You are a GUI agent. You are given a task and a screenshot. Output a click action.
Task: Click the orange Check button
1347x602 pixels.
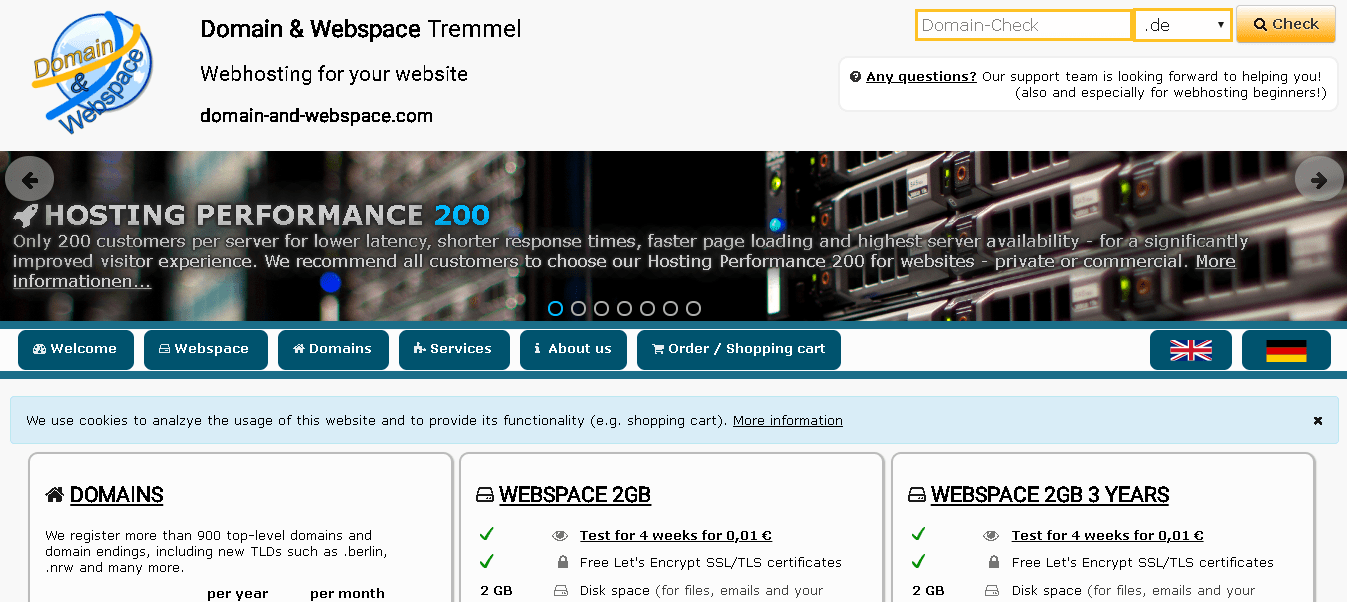click(1286, 24)
